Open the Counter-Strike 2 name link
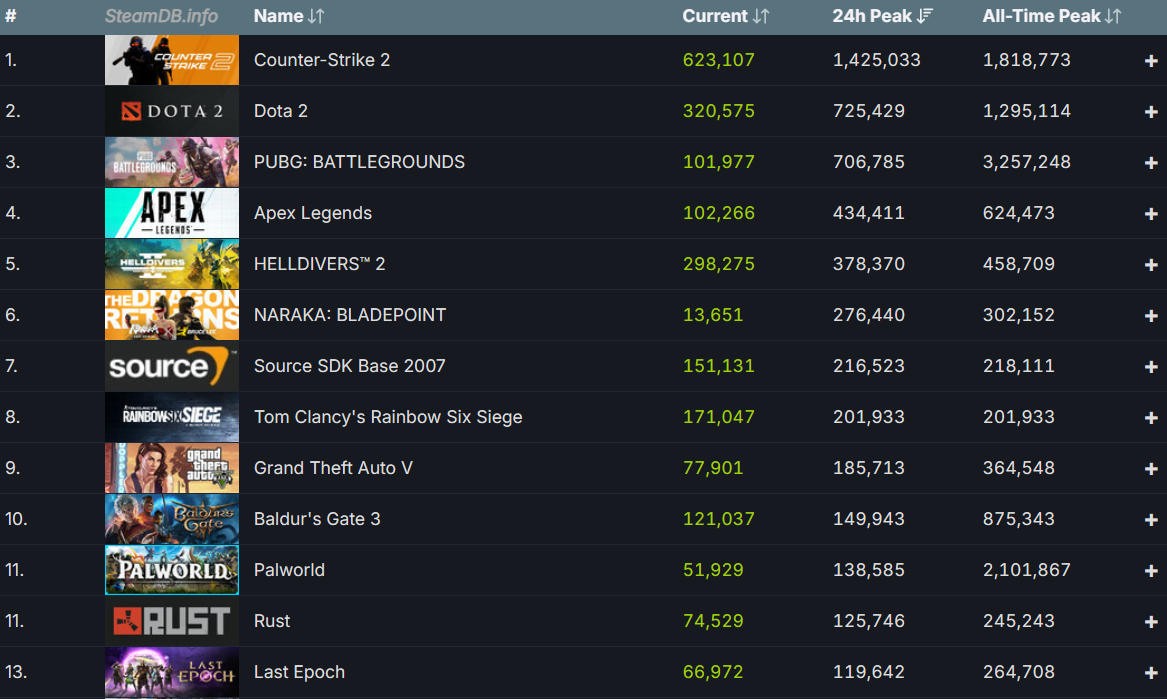Screen dimensions: 1167x699 point(322,60)
